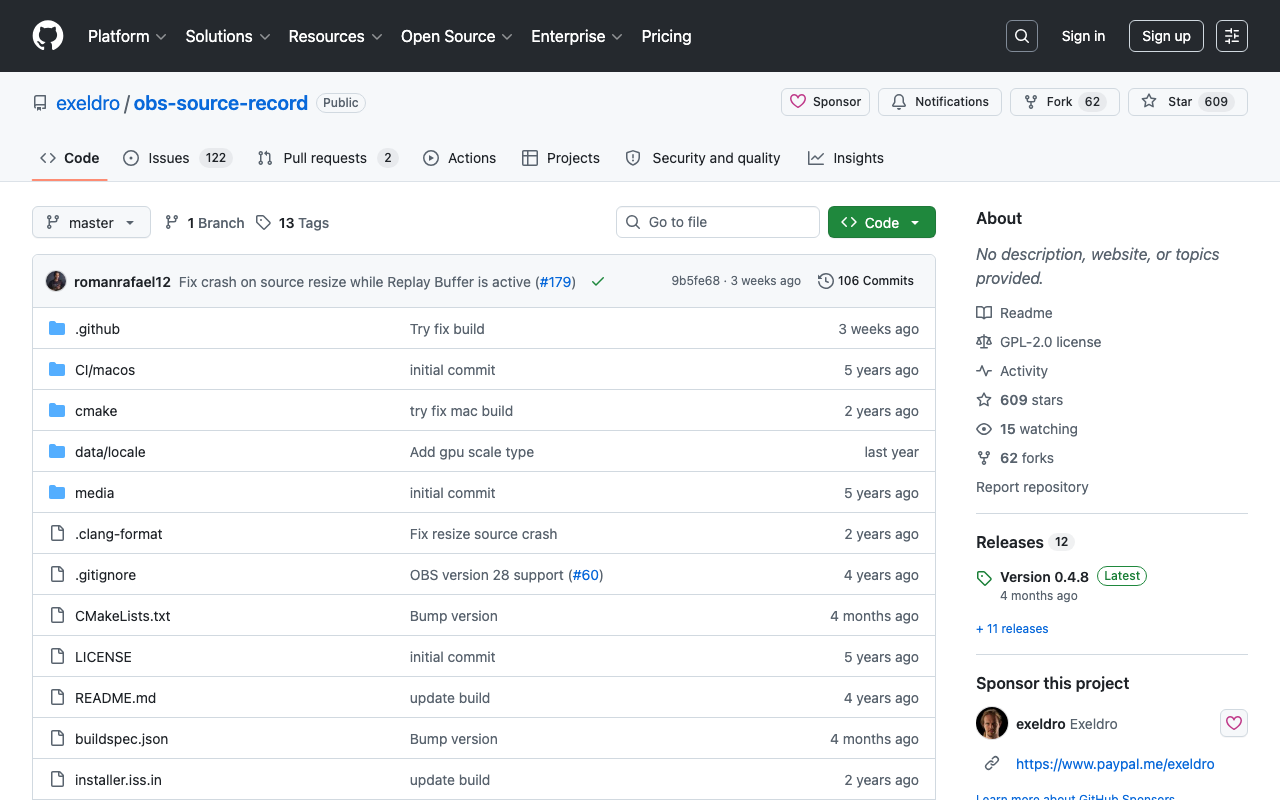Screen dimensions: 1280x800
Task: Open the Exeldro sponsor avatar
Action: tap(992, 723)
